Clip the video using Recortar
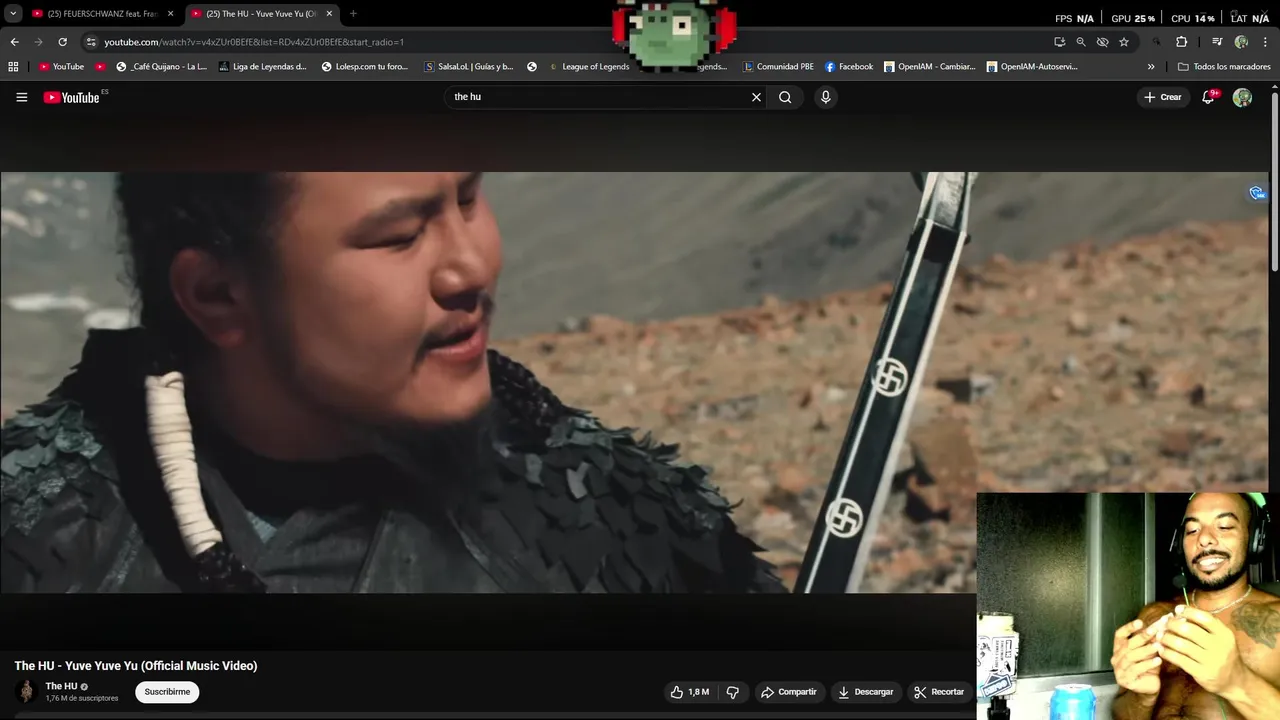 click(939, 692)
